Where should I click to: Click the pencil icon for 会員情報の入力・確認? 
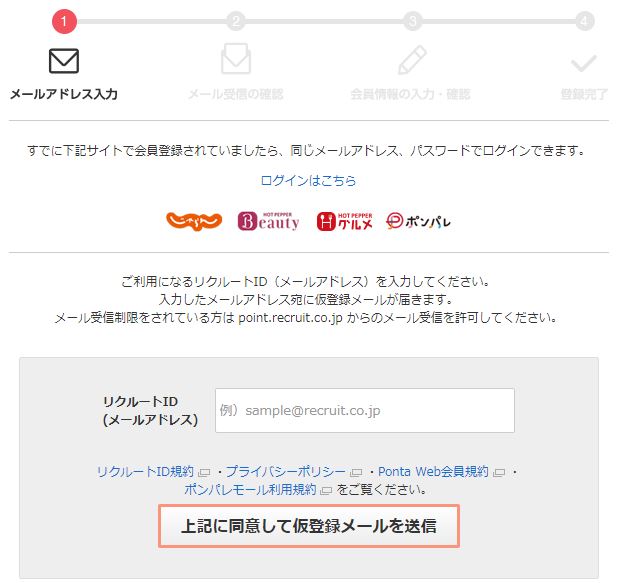(412, 60)
